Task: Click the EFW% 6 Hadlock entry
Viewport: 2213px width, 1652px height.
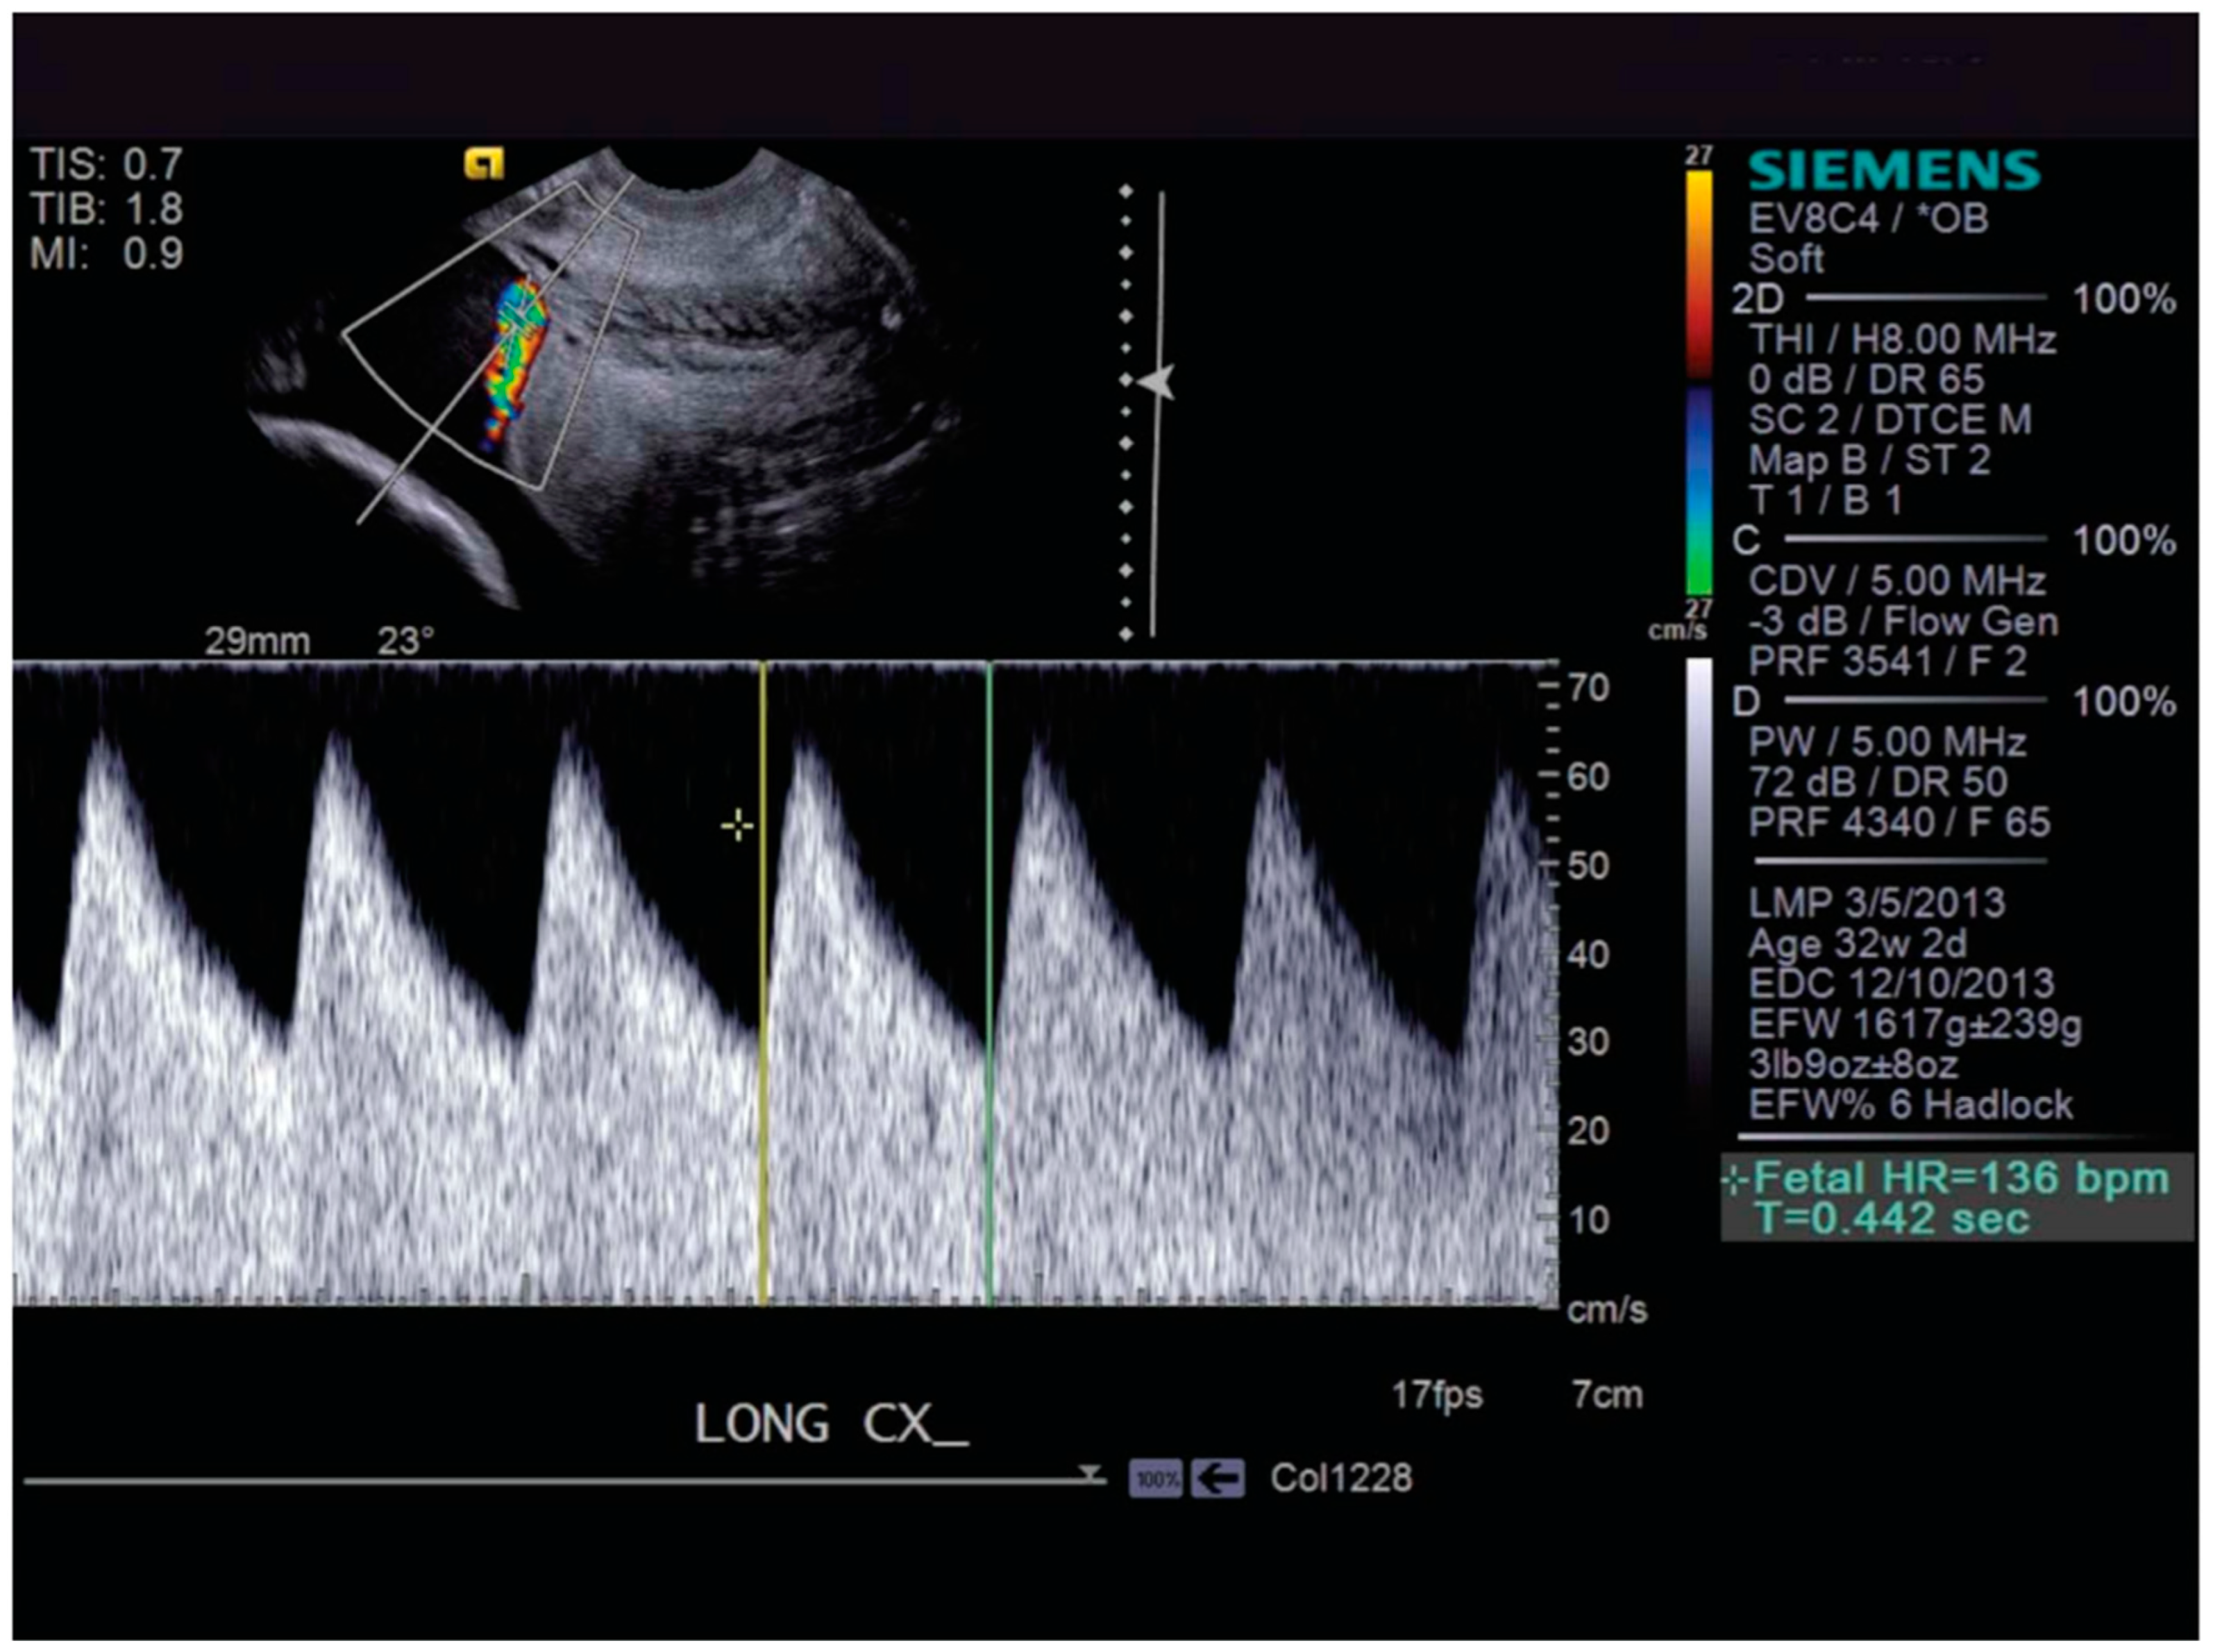Action: (1910, 1105)
